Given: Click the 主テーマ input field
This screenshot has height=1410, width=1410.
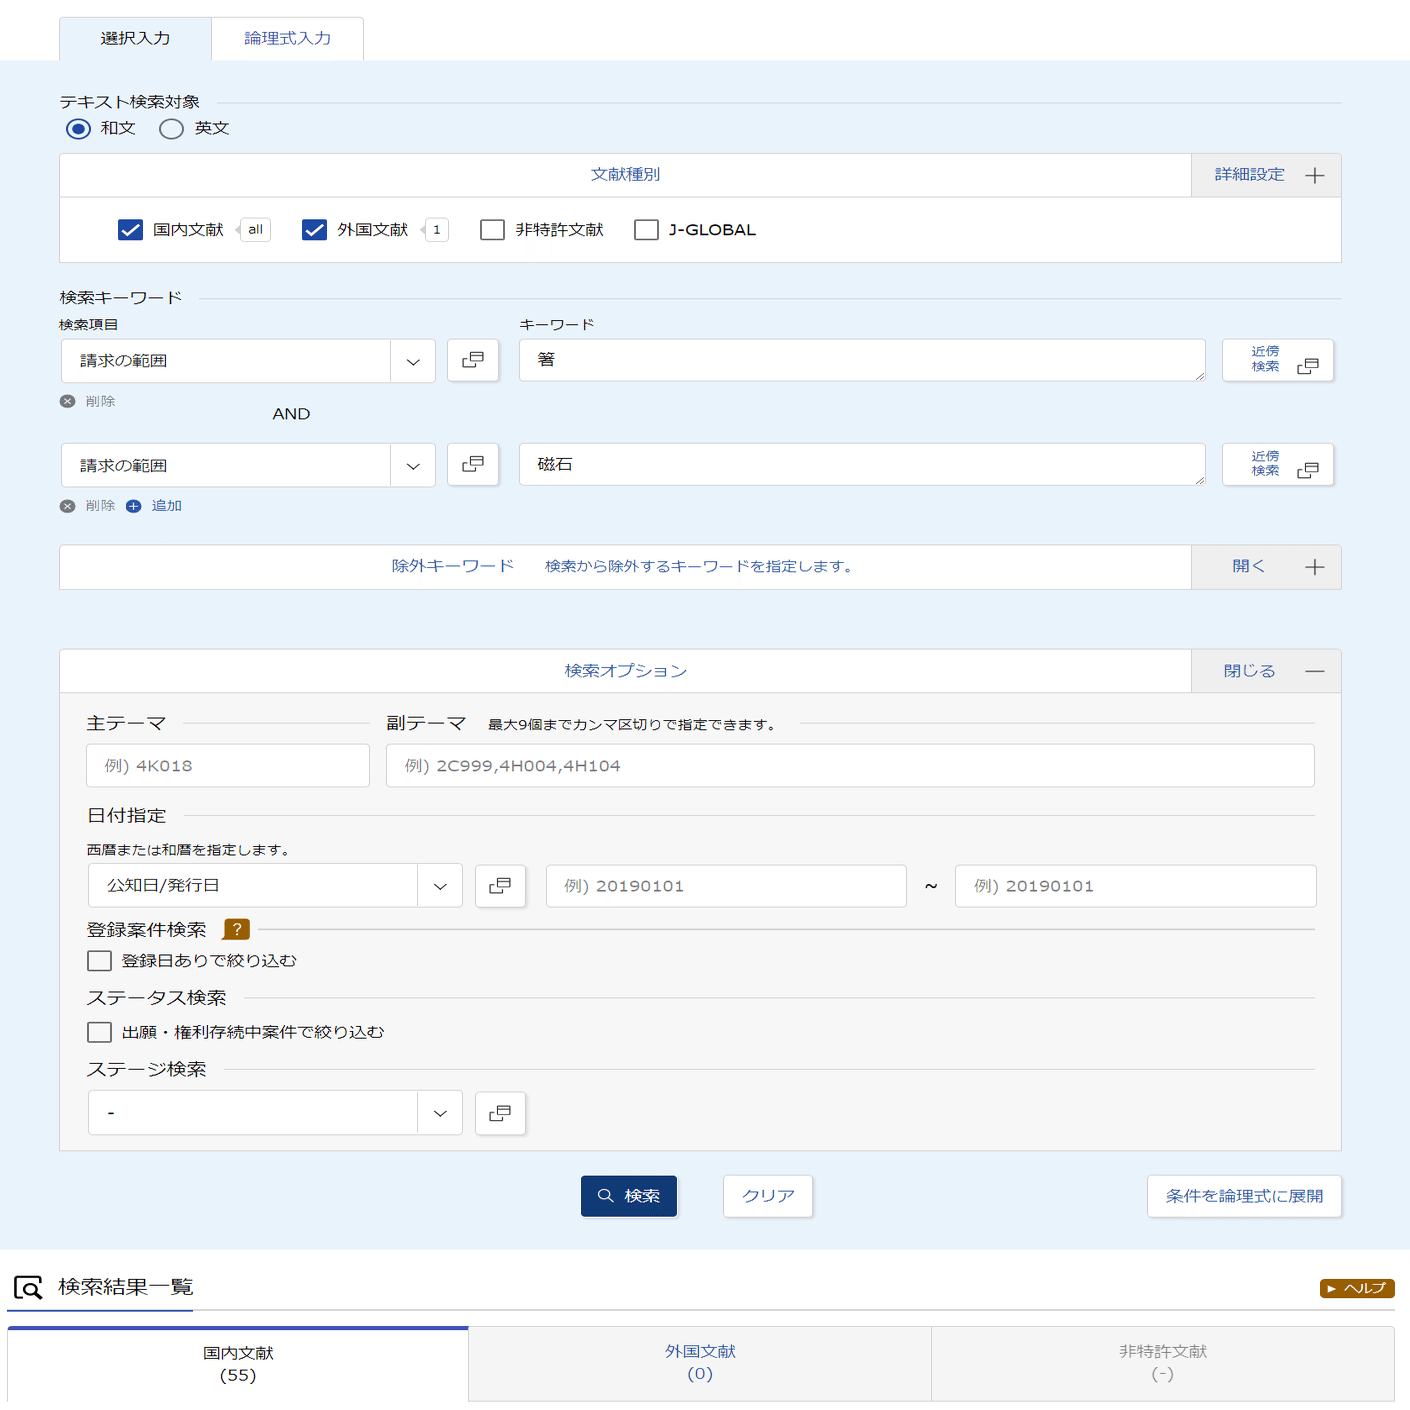Looking at the screenshot, I should [x=227, y=765].
